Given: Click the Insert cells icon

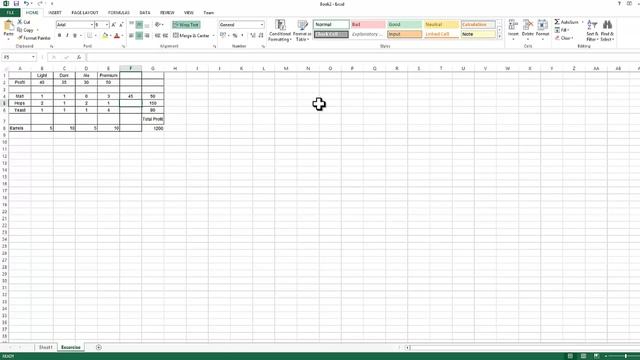Looking at the screenshot, I should pyautogui.click(x=513, y=25).
